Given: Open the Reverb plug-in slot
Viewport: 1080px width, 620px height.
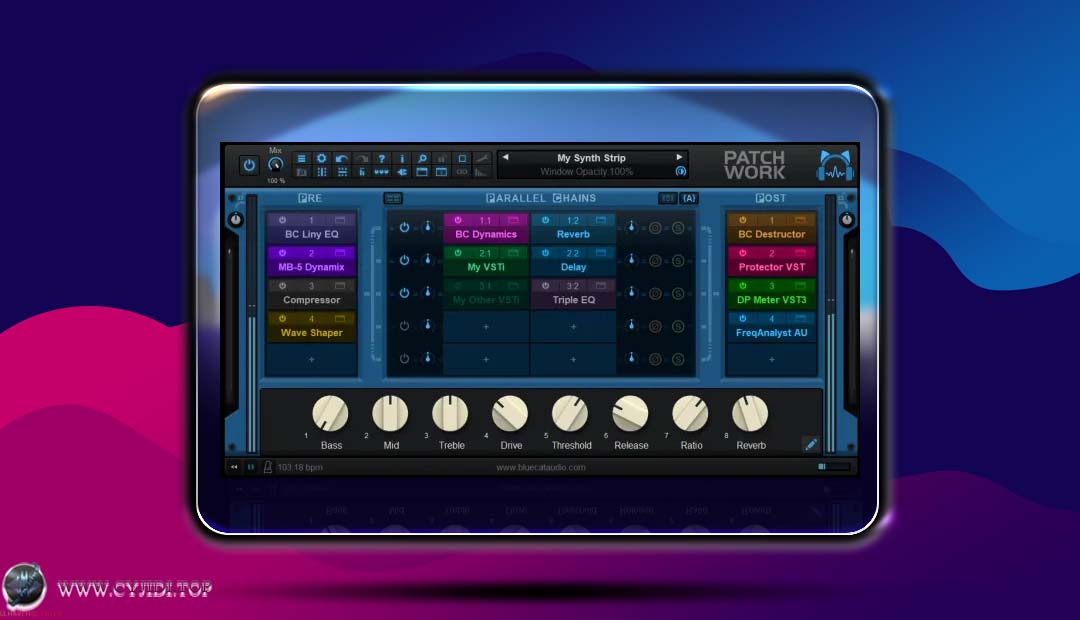Looking at the screenshot, I should tap(573, 234).
